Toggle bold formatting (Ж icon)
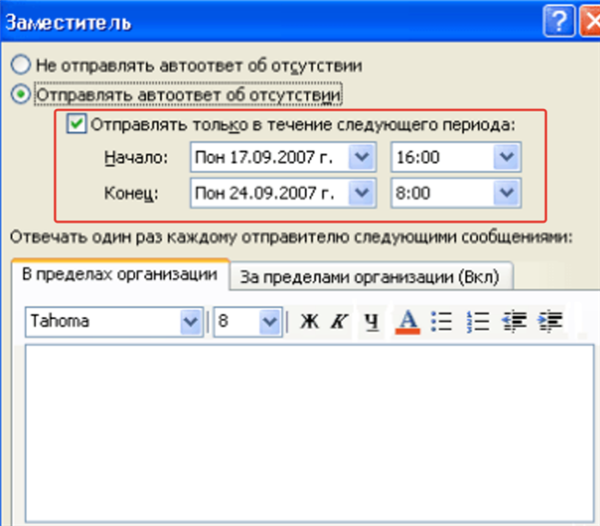The width and height of the screenshot is (600, 526). pos(309,321)
